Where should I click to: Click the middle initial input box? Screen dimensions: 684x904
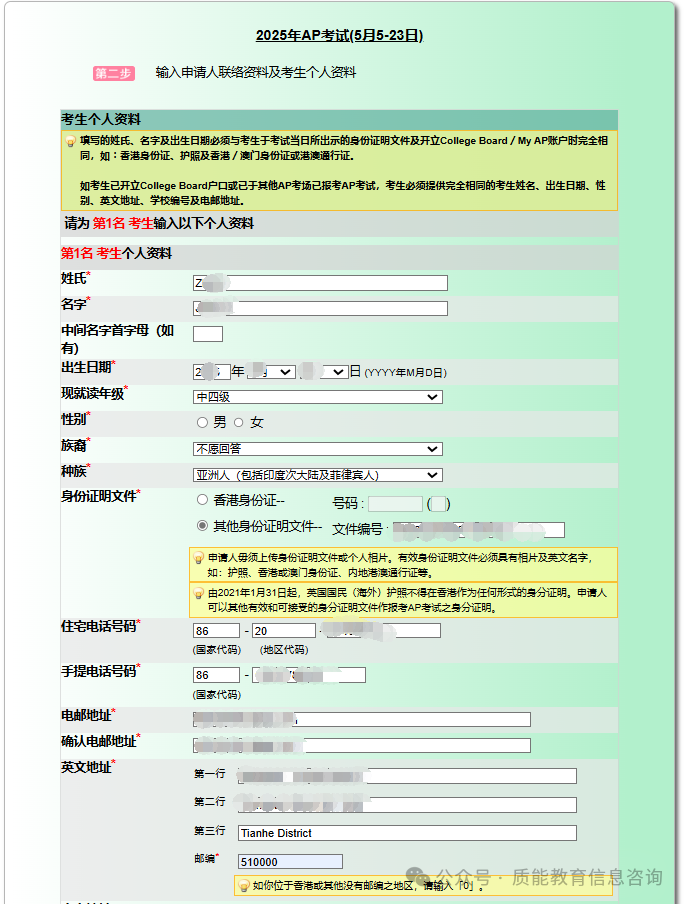pyautogui.click(x=208, y=334)
